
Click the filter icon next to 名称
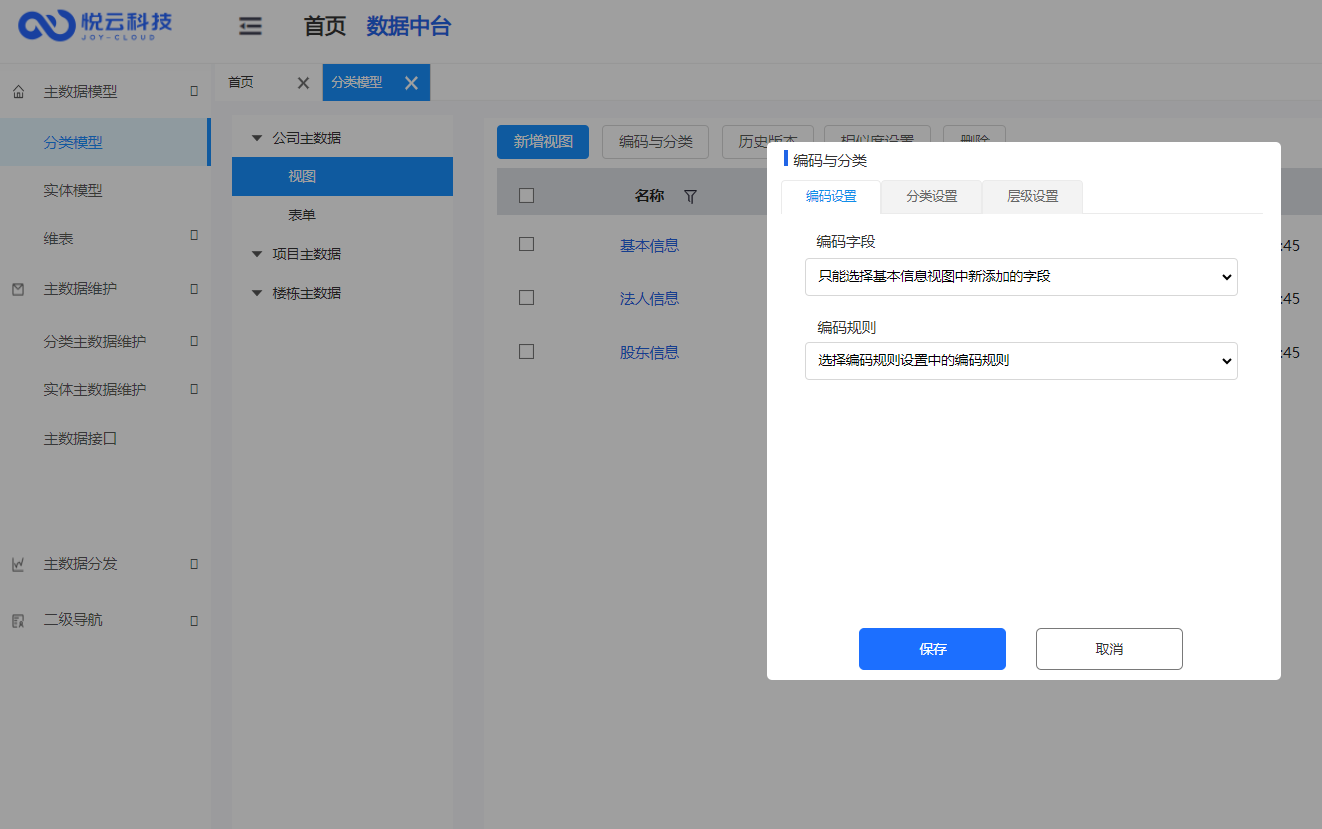690,196
